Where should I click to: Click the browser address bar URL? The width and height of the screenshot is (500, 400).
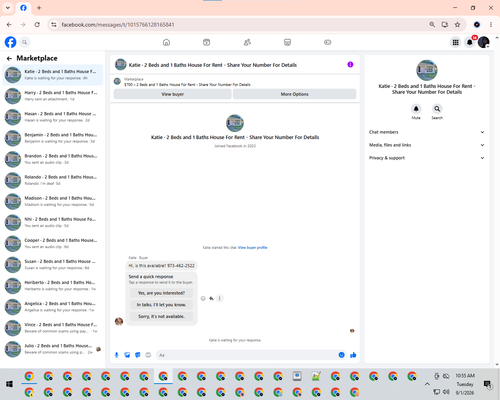click(118, 25)
